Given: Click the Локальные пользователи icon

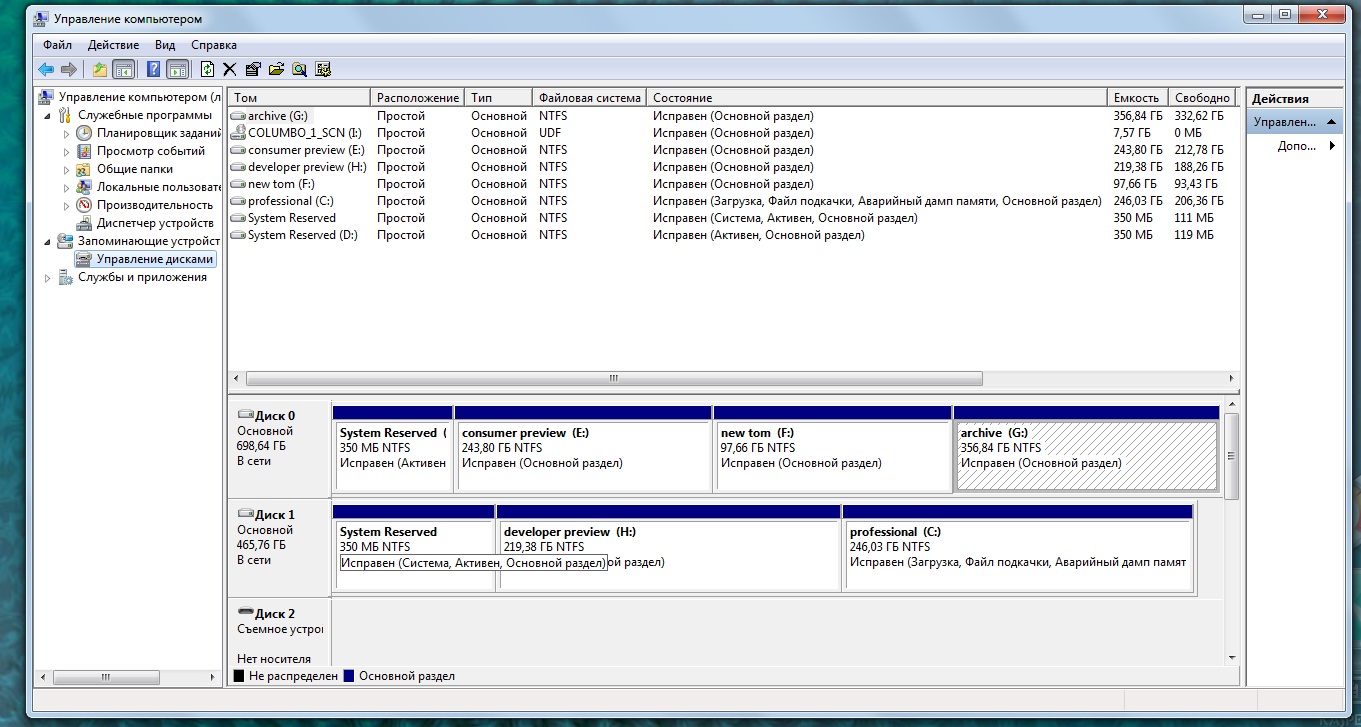Looking at the screenshot, I should pyautogui.click(x=84, y=187).
